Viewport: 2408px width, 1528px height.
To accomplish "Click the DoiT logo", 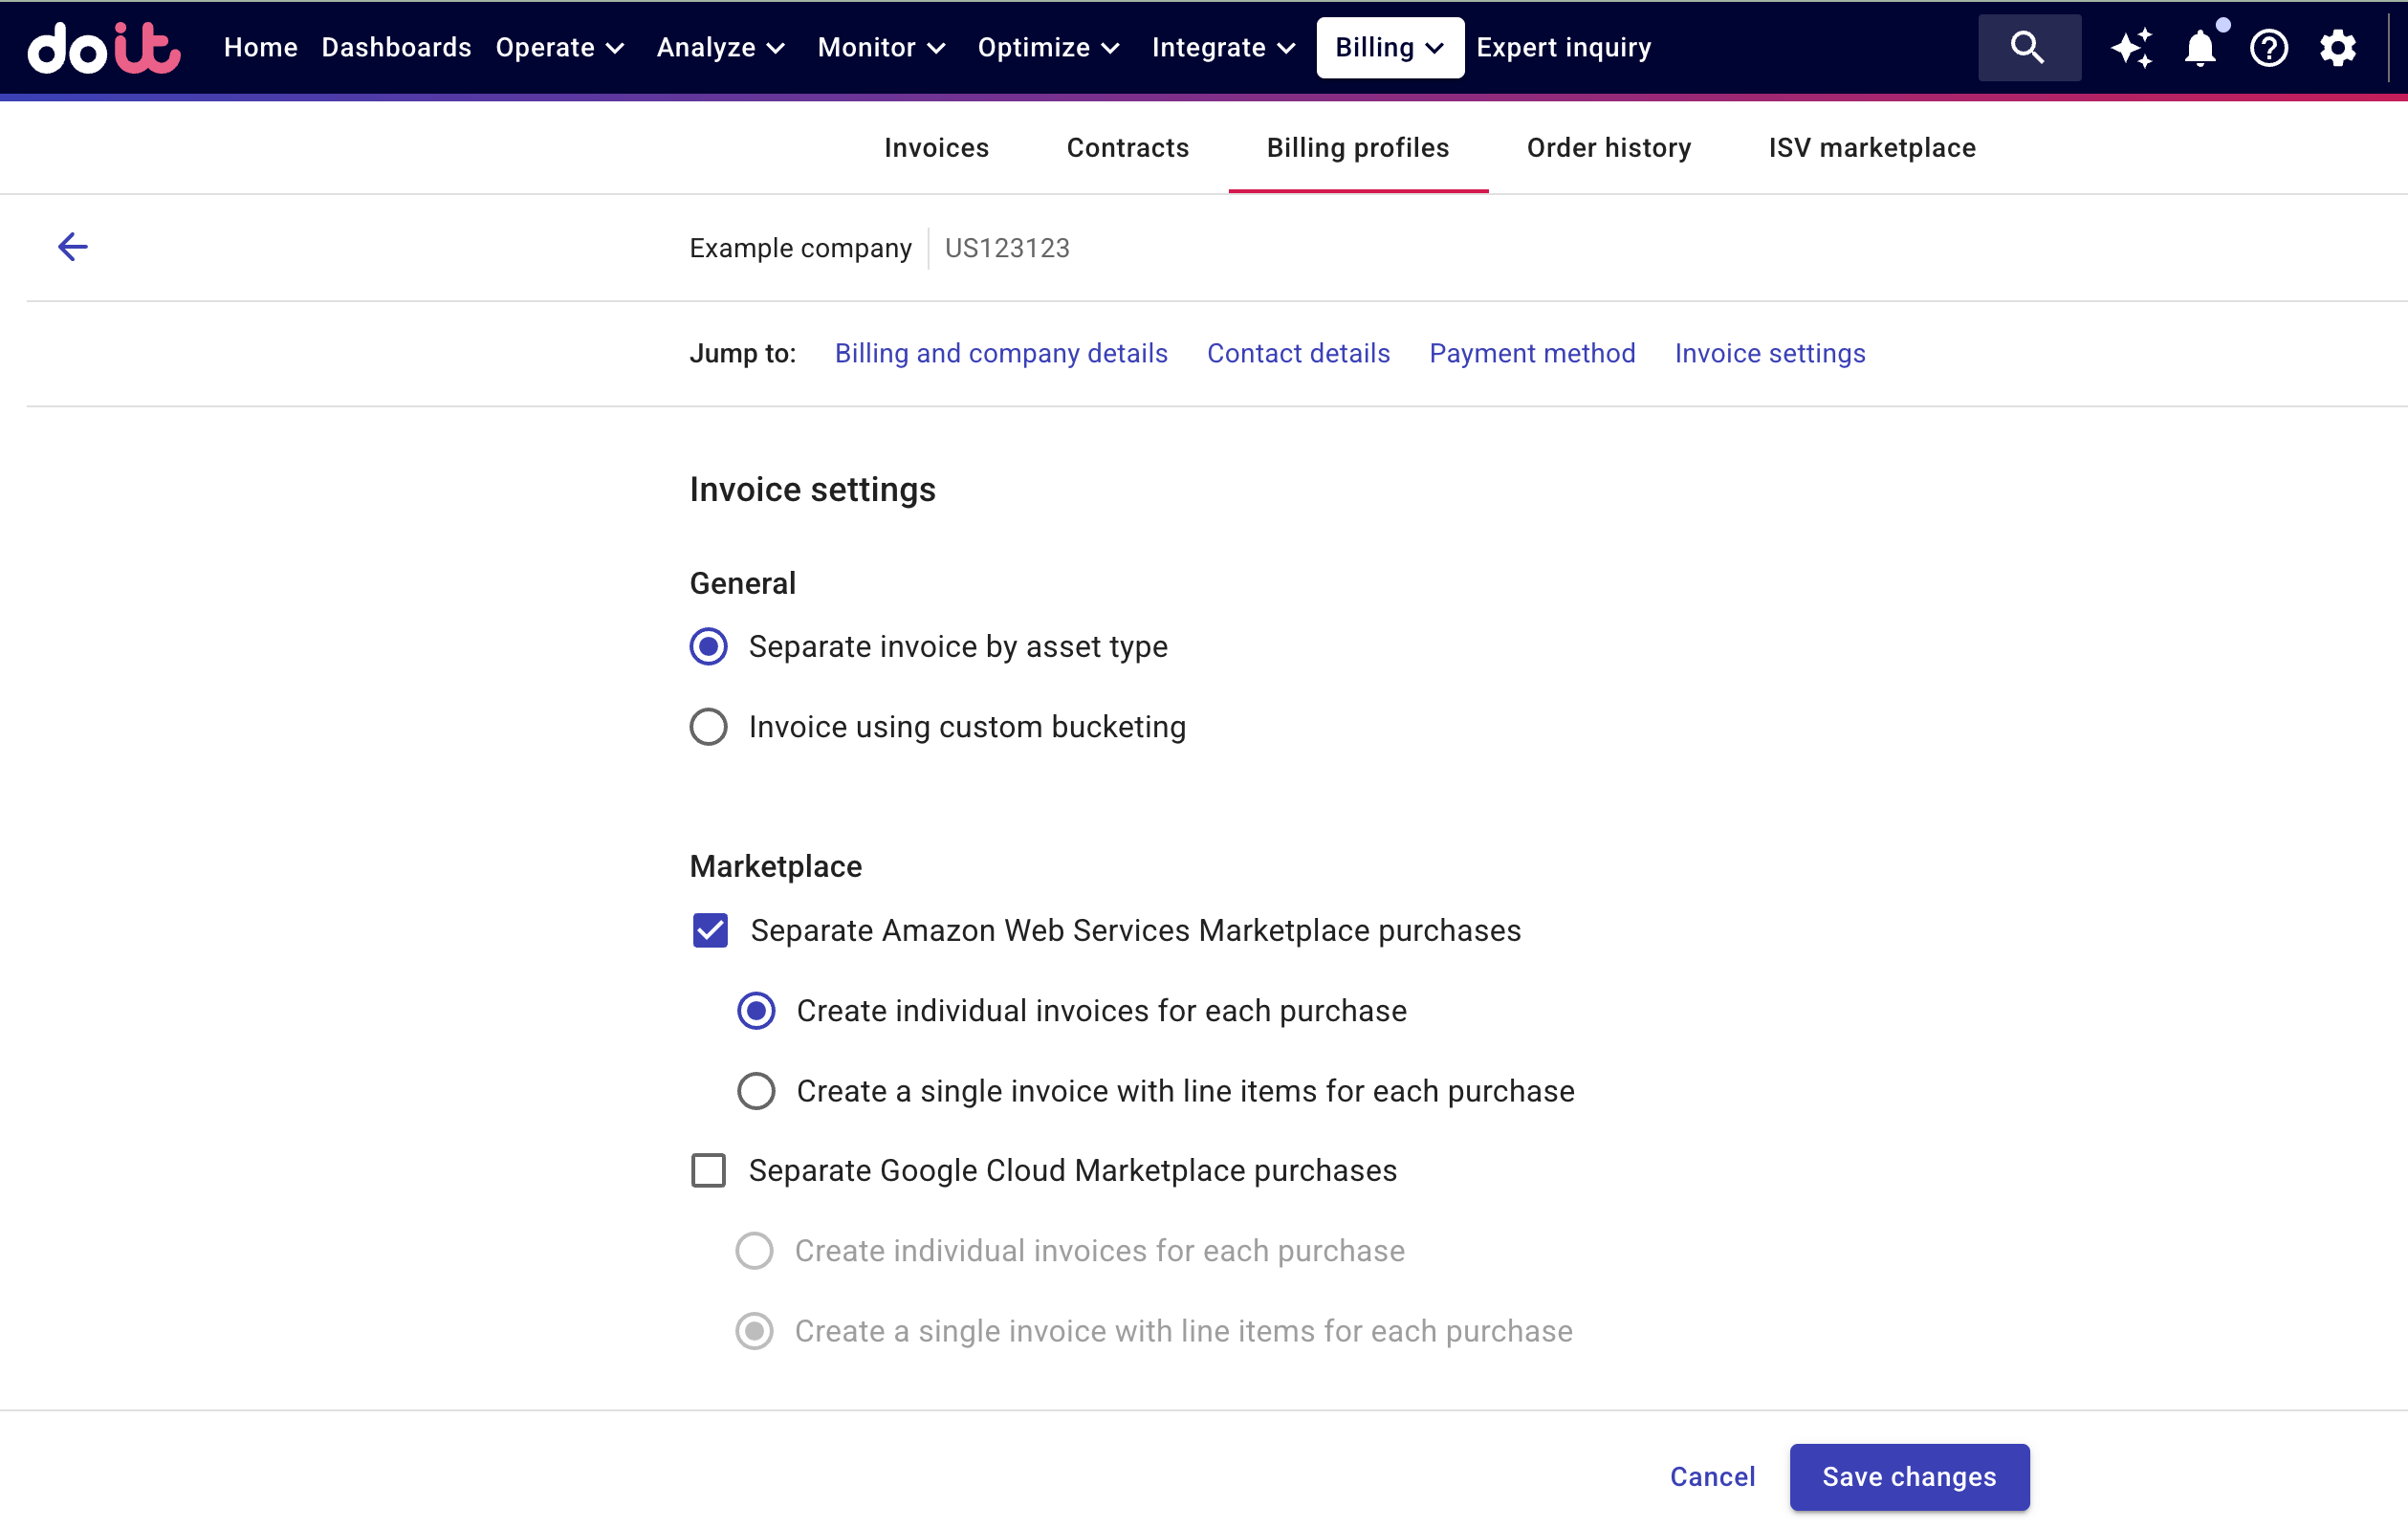I will pos(103,47).
